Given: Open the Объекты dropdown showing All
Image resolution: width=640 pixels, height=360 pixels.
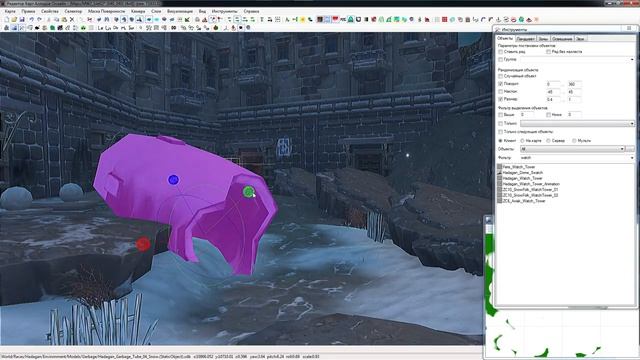Looking at the screenshot, I should [x=572, y=149].
